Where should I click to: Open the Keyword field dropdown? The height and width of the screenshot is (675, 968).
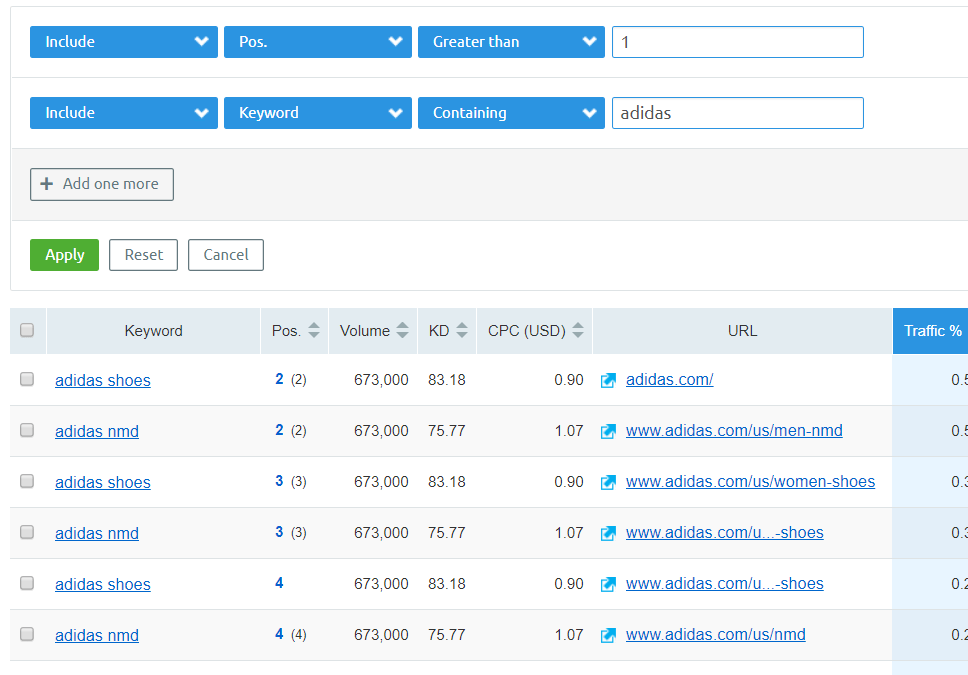point(317,113)
